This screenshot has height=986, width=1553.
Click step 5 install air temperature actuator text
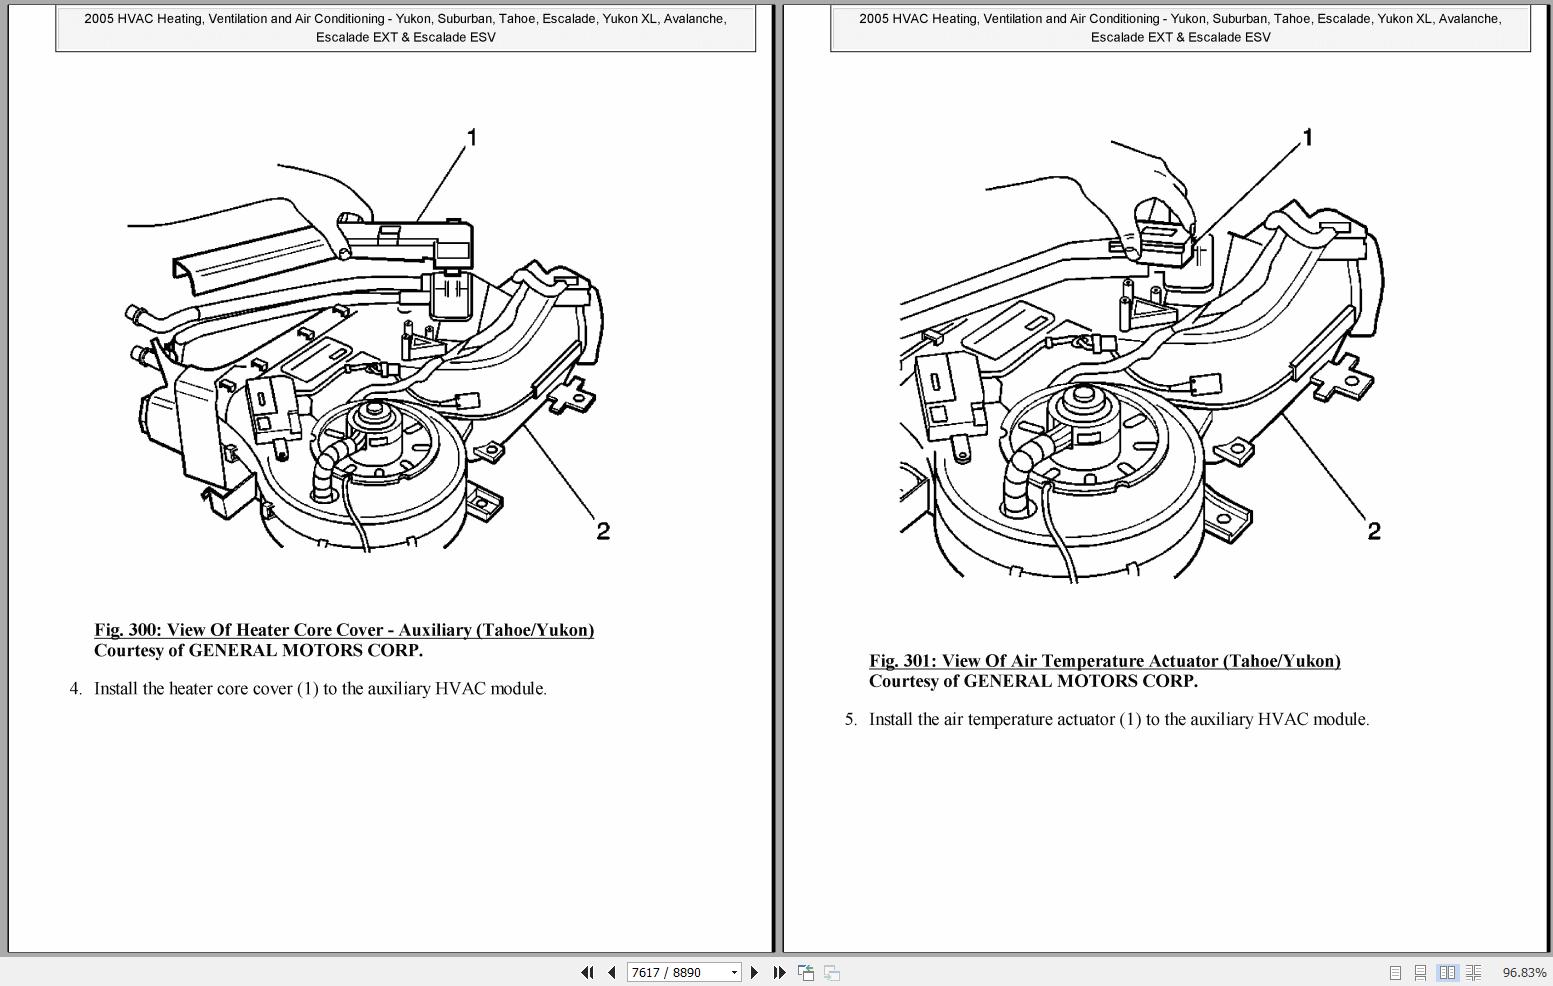point(1118,720)
